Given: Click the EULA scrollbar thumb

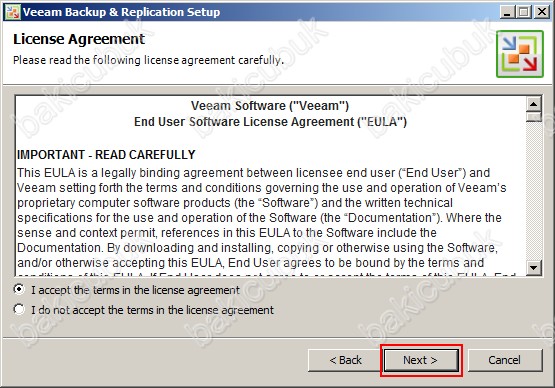Looking at the screenshot, I should click(533, 117).
